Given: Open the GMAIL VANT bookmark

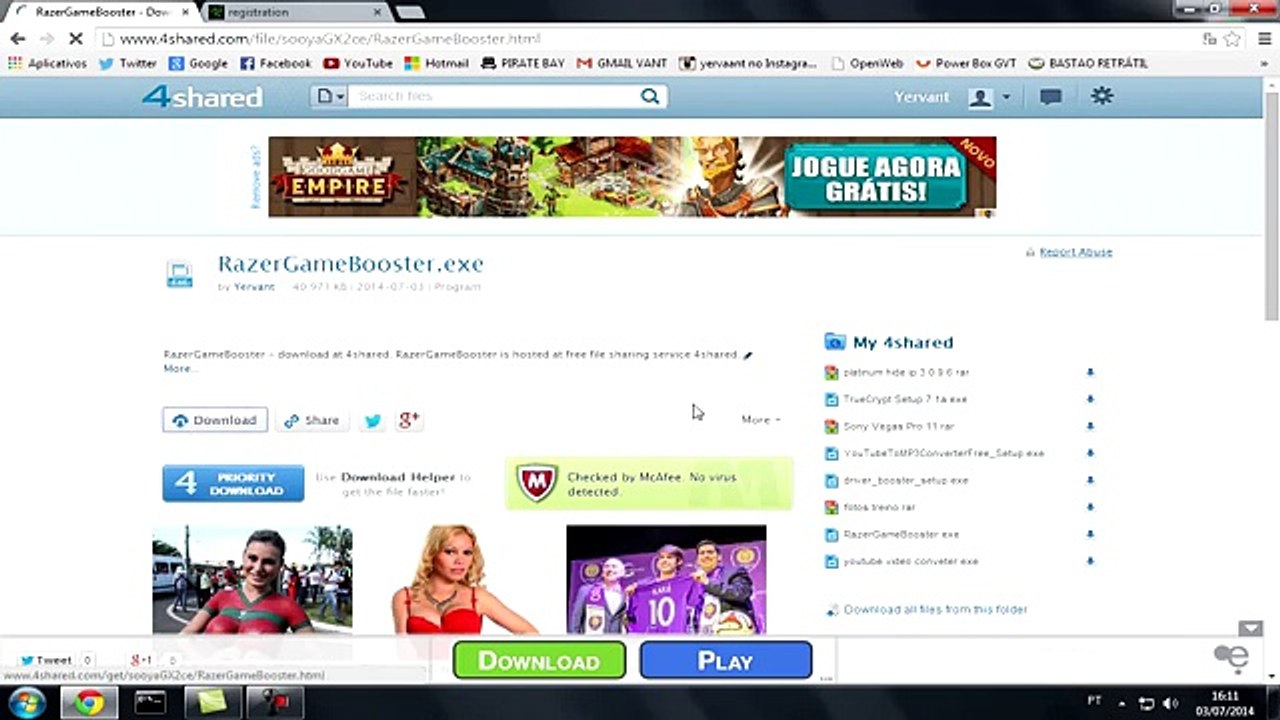Looking at the screenshot, I should 622,63.
